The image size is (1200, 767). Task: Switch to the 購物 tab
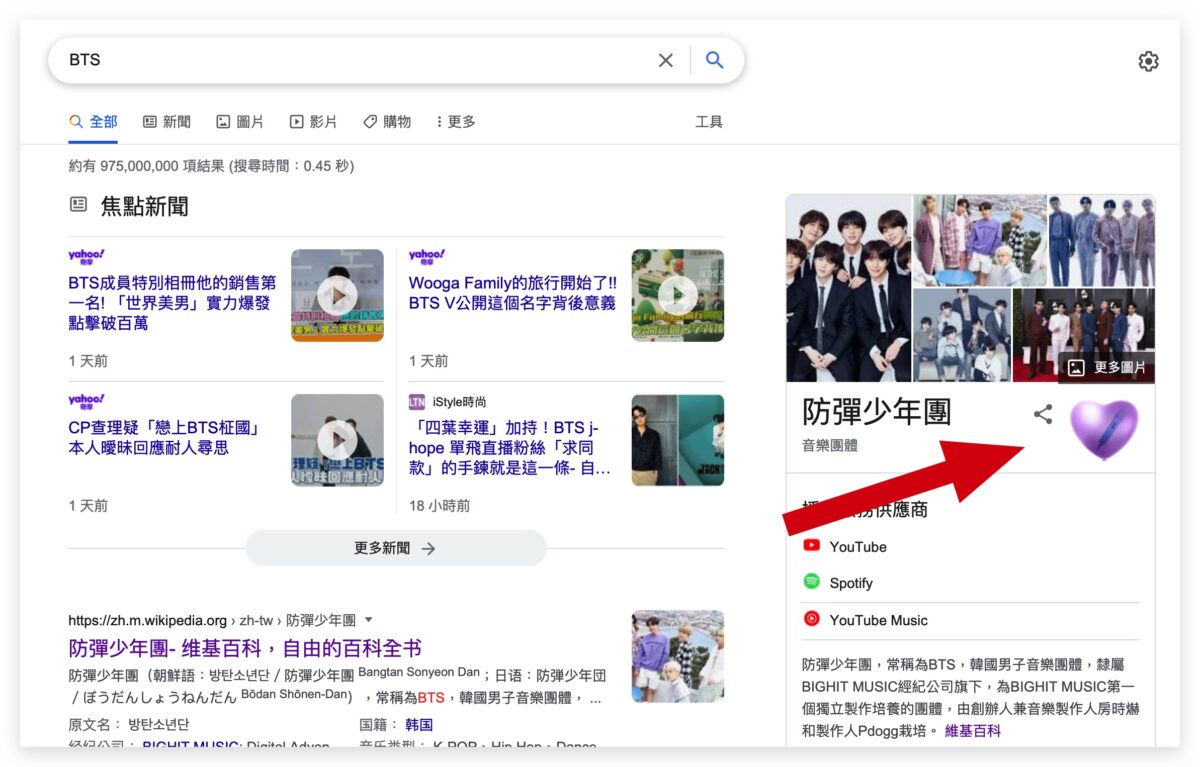click(386, 122)
